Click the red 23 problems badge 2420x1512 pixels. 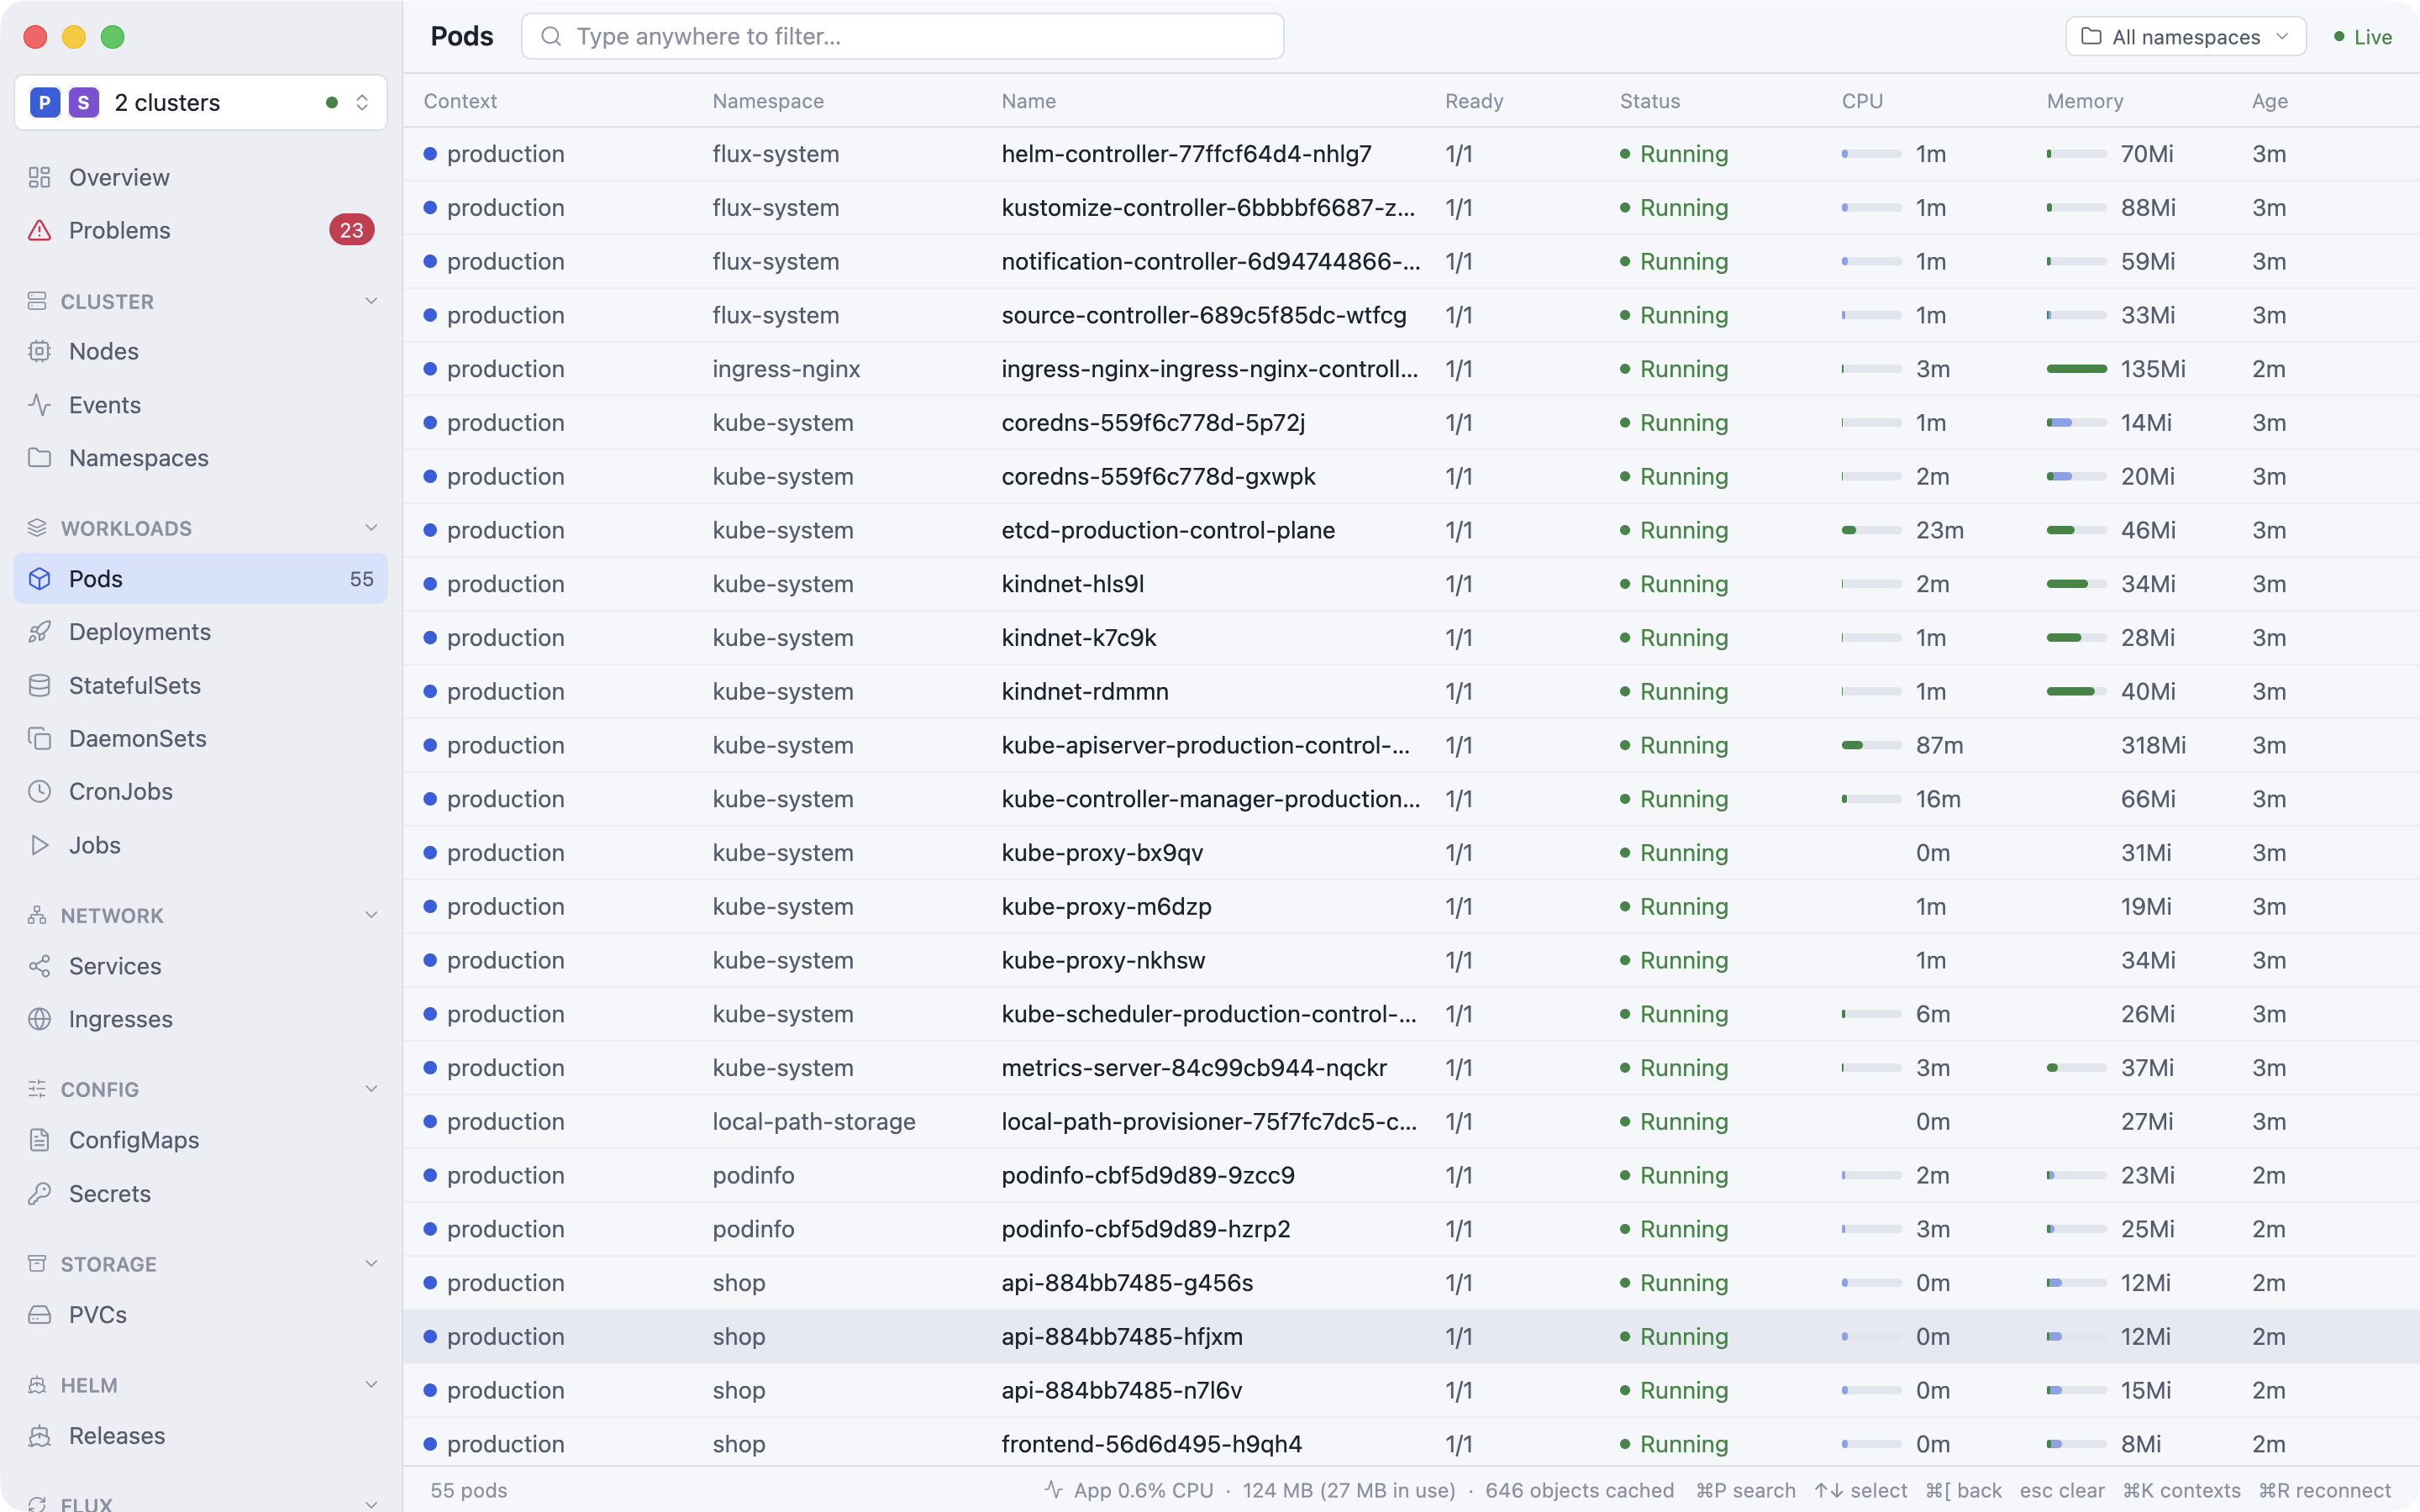pos(351,230)
